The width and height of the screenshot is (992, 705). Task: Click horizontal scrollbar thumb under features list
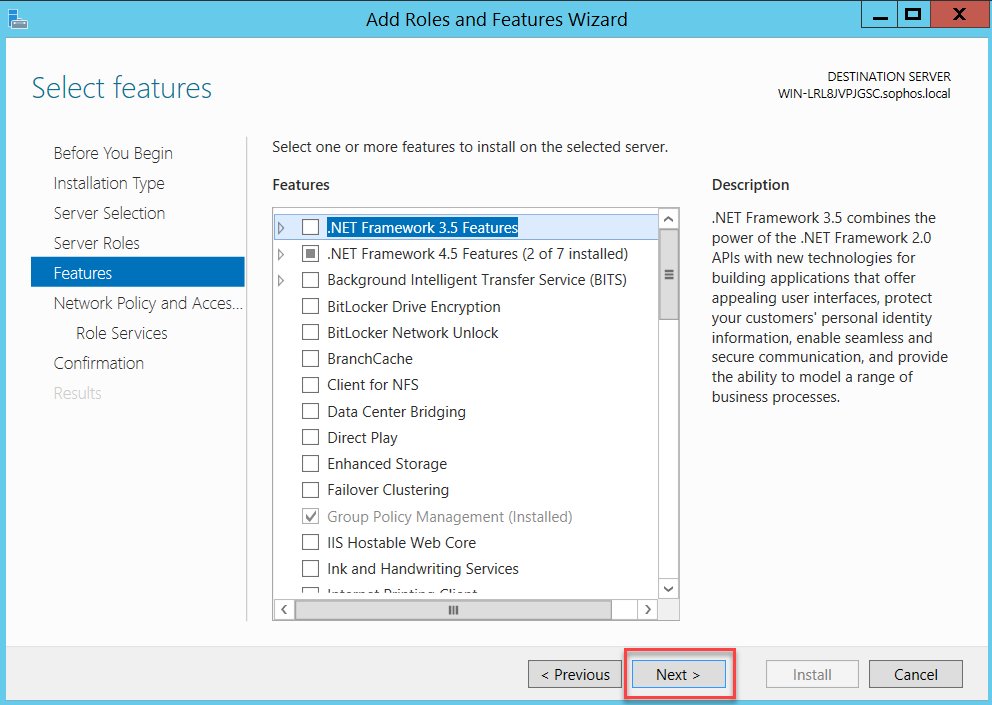tap(453, 609)
